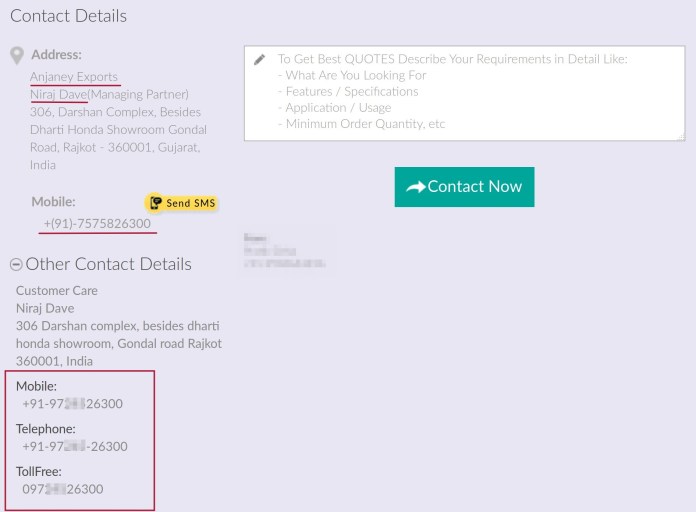Click the Customer Care label

[57, 291]
